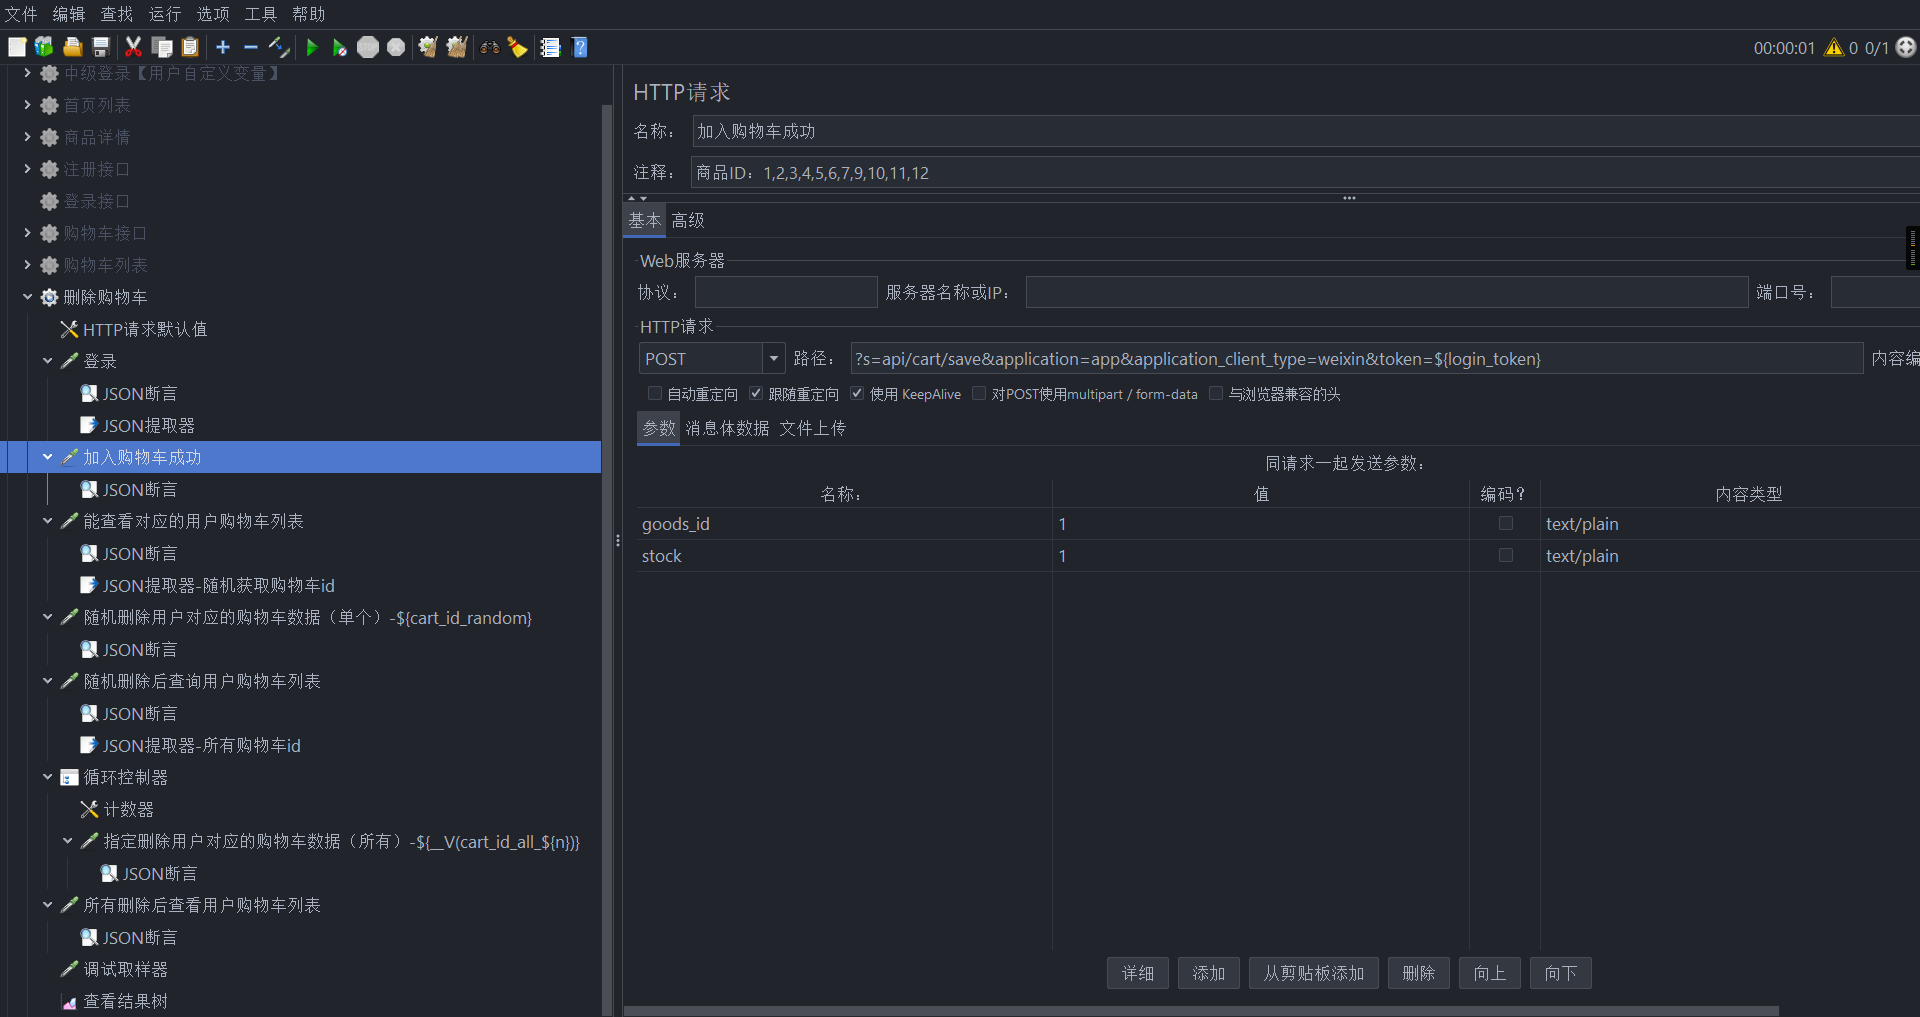1920x1017 pixels.
Task: Open the Templates icon in toolbar
Action: 44,47
